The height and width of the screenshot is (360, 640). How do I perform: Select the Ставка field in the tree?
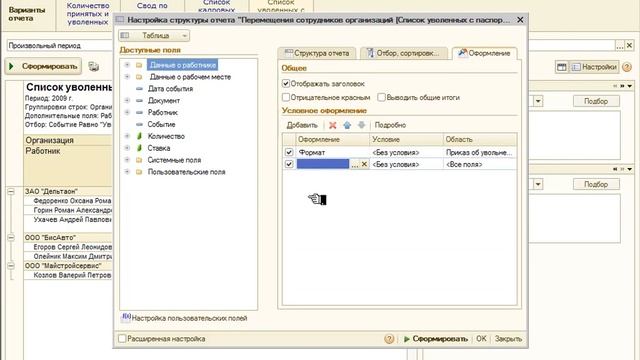click(x=159, y=148)
